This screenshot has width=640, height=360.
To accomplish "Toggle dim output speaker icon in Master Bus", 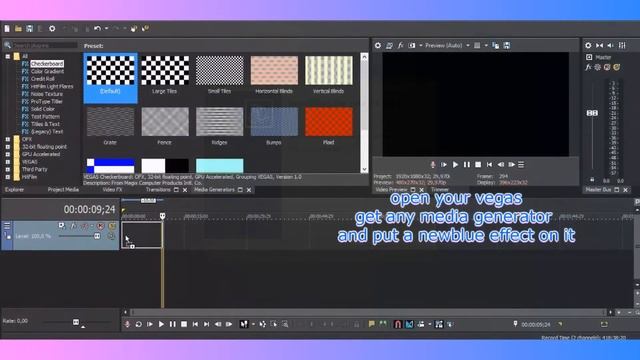I will [x=611, y=45].
